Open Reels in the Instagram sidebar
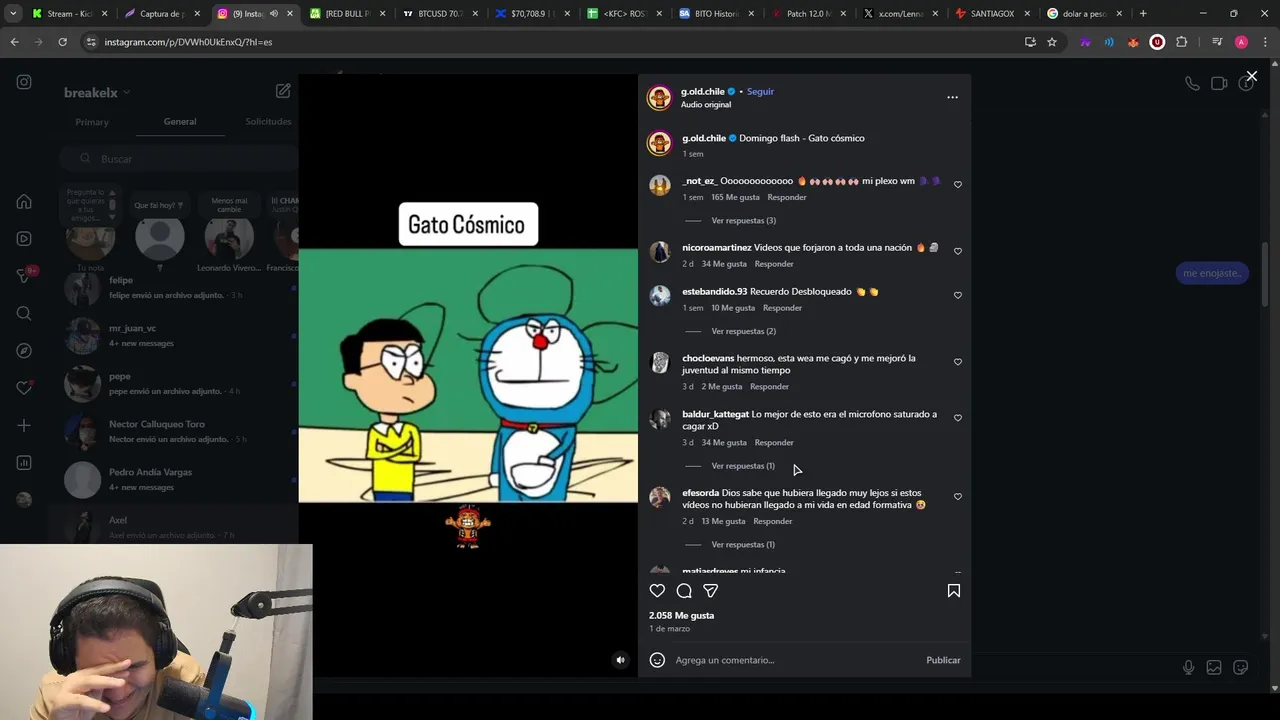Image resolution: width=1280 pixels, height=720 pixels. click(x=24, y=239)
